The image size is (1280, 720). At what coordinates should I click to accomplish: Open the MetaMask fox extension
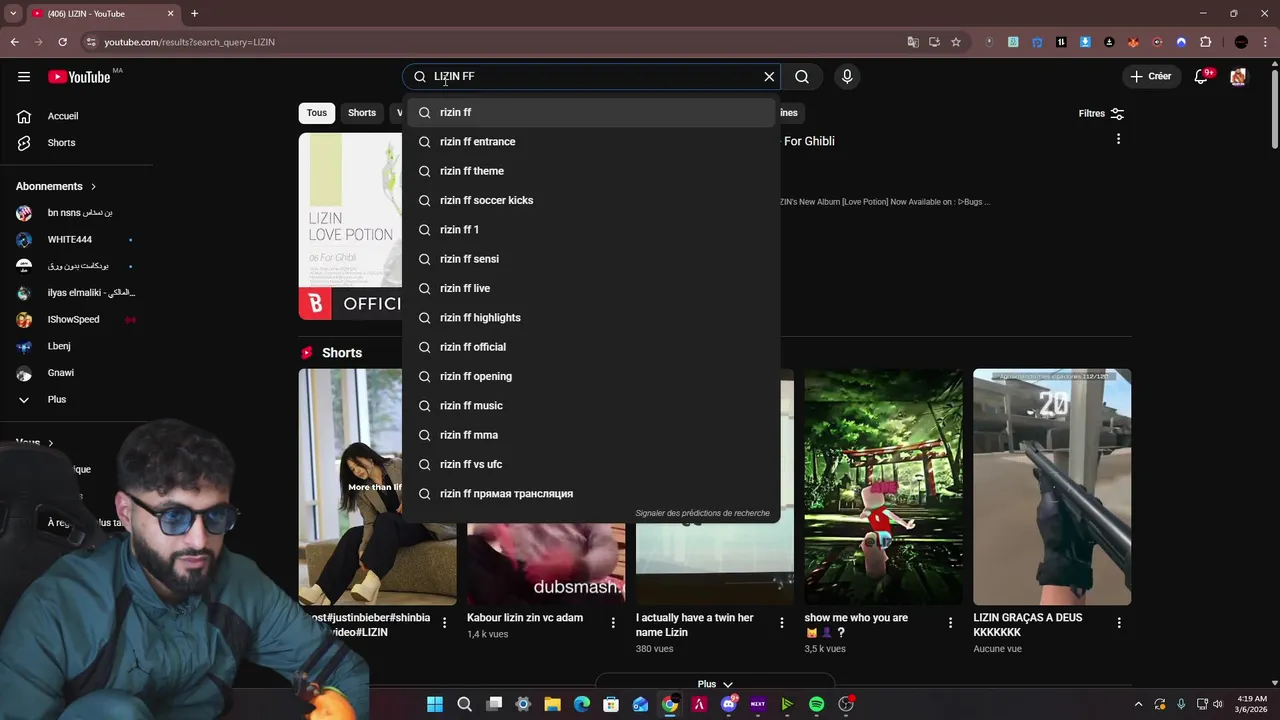click(x=1133, y=42)
